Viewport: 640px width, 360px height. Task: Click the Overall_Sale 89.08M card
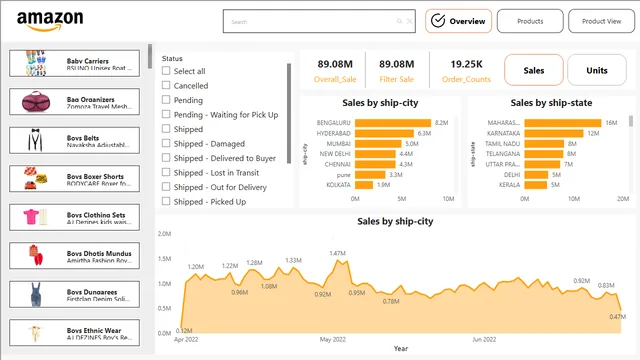[335, 70]
